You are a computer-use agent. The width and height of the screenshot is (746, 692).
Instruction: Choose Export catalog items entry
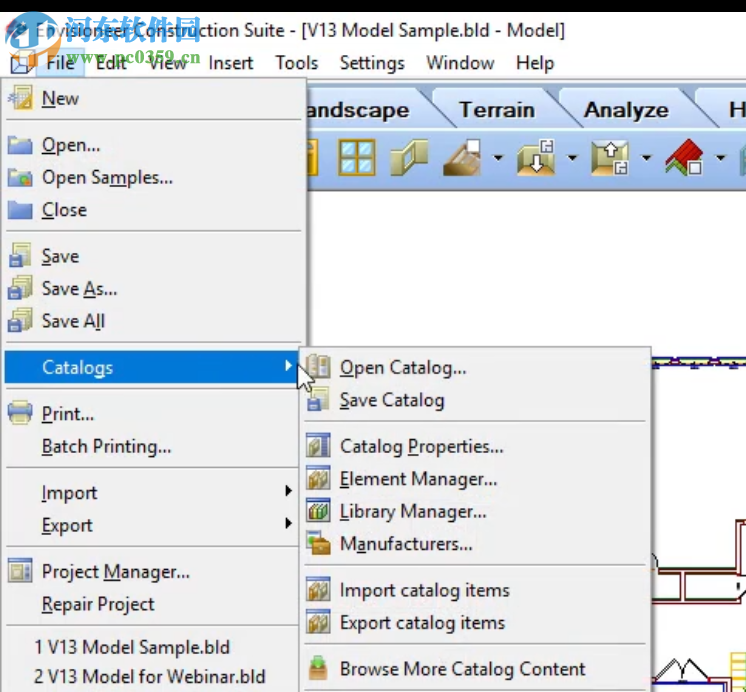477,622
